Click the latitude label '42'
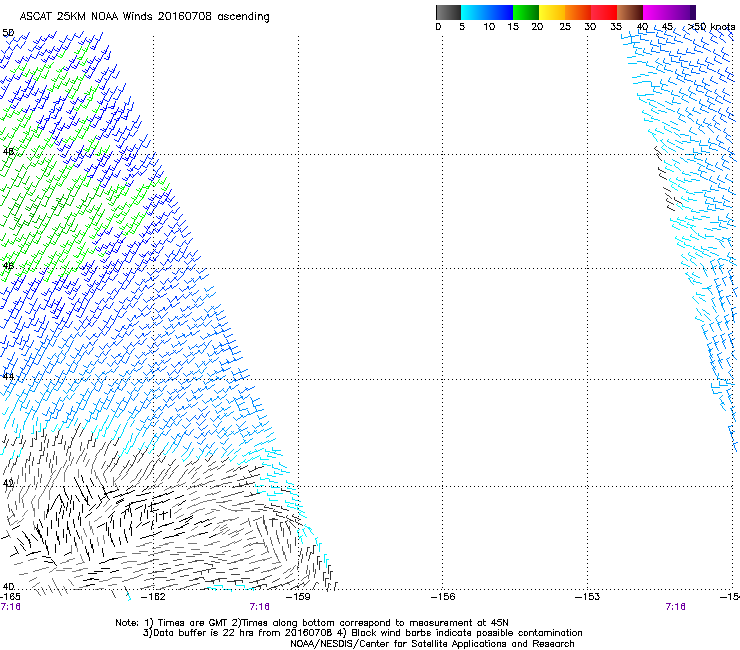 [x=8, y=483]
